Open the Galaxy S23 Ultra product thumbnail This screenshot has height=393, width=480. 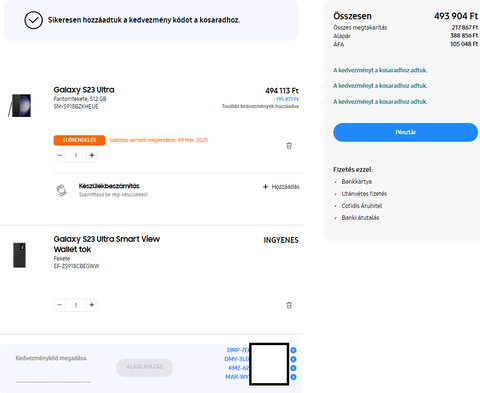20,105
